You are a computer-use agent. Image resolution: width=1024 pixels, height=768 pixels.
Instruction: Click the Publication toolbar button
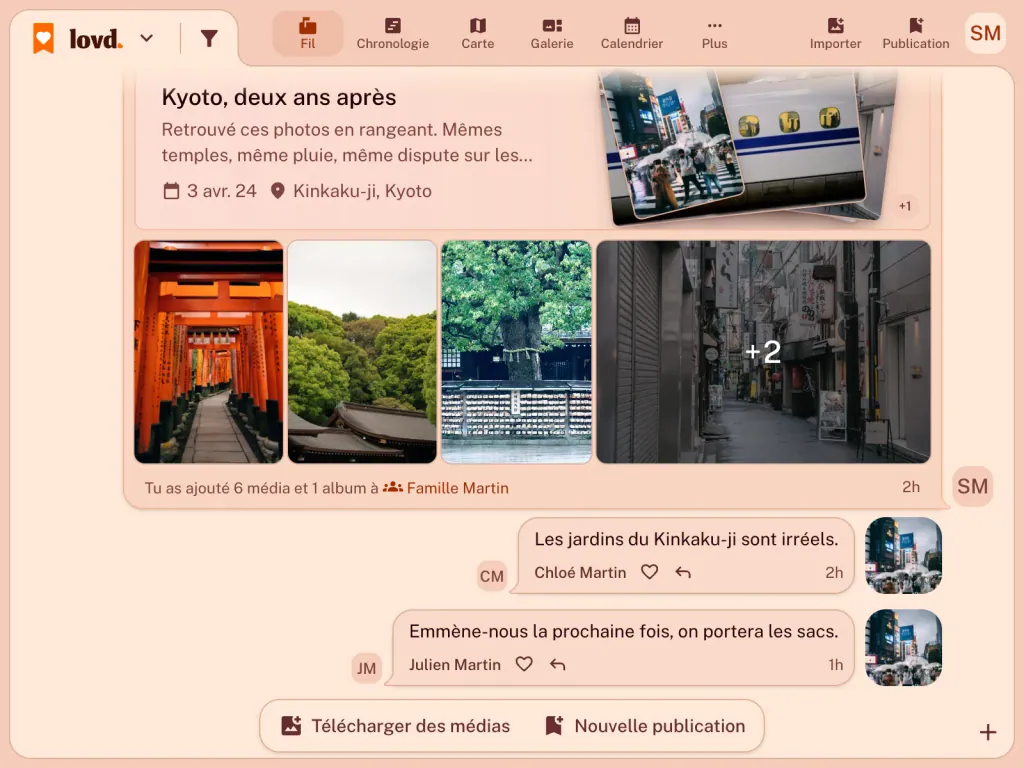pyautogui.click(x=916, y=34)
